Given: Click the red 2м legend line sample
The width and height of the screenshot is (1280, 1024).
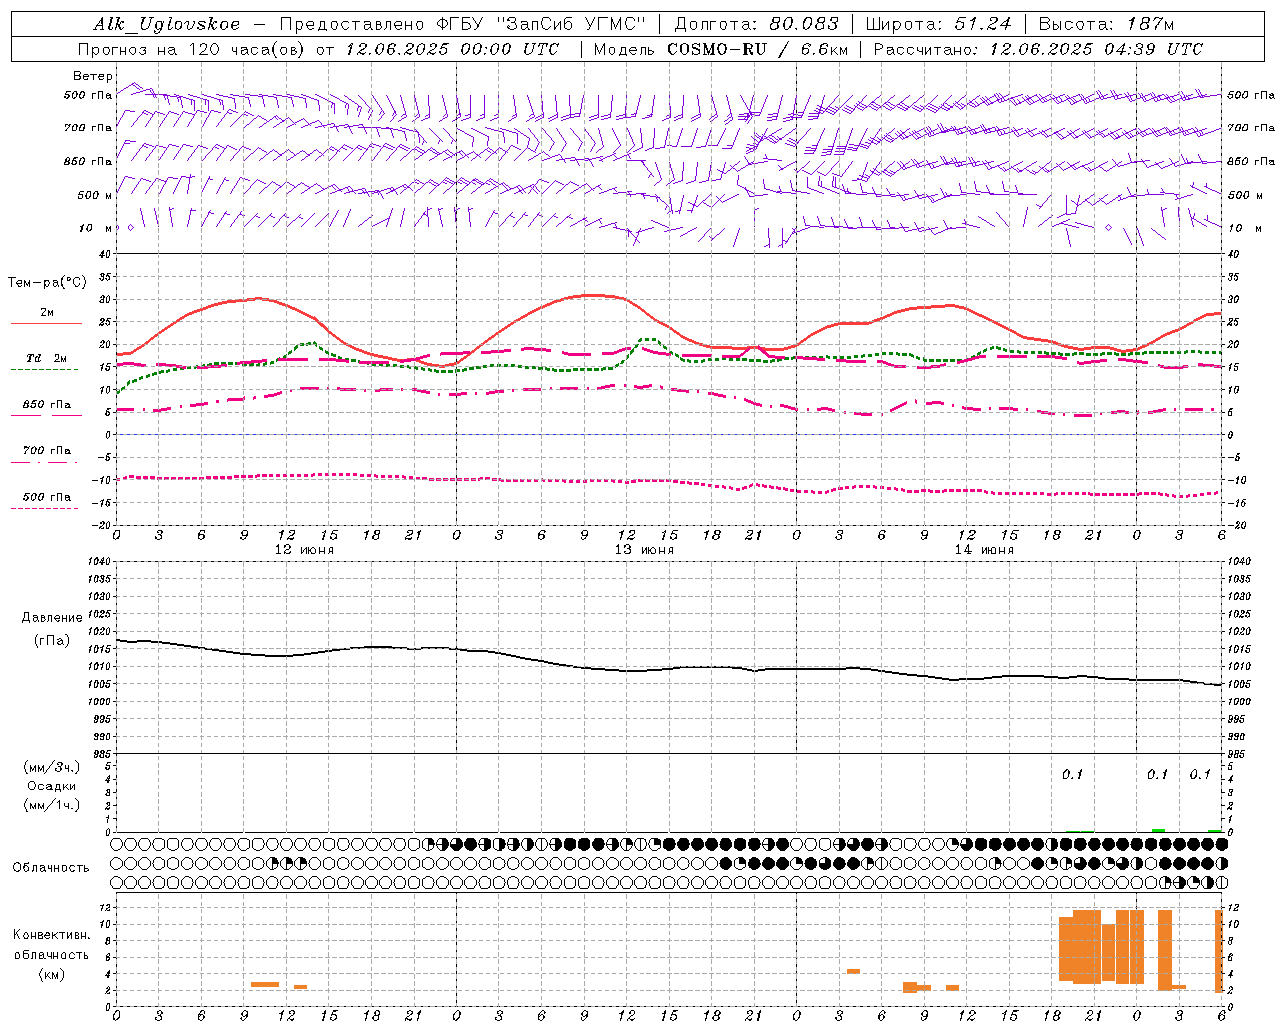Looking at the screenshot, I should point(46,324).
